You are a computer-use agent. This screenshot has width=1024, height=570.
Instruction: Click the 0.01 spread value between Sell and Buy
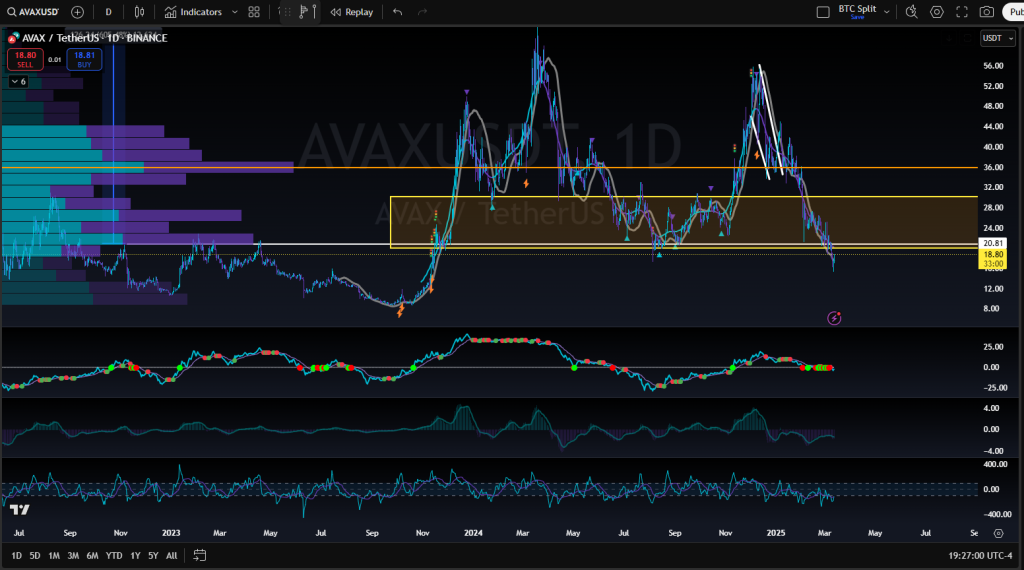[x=55, y=59]
